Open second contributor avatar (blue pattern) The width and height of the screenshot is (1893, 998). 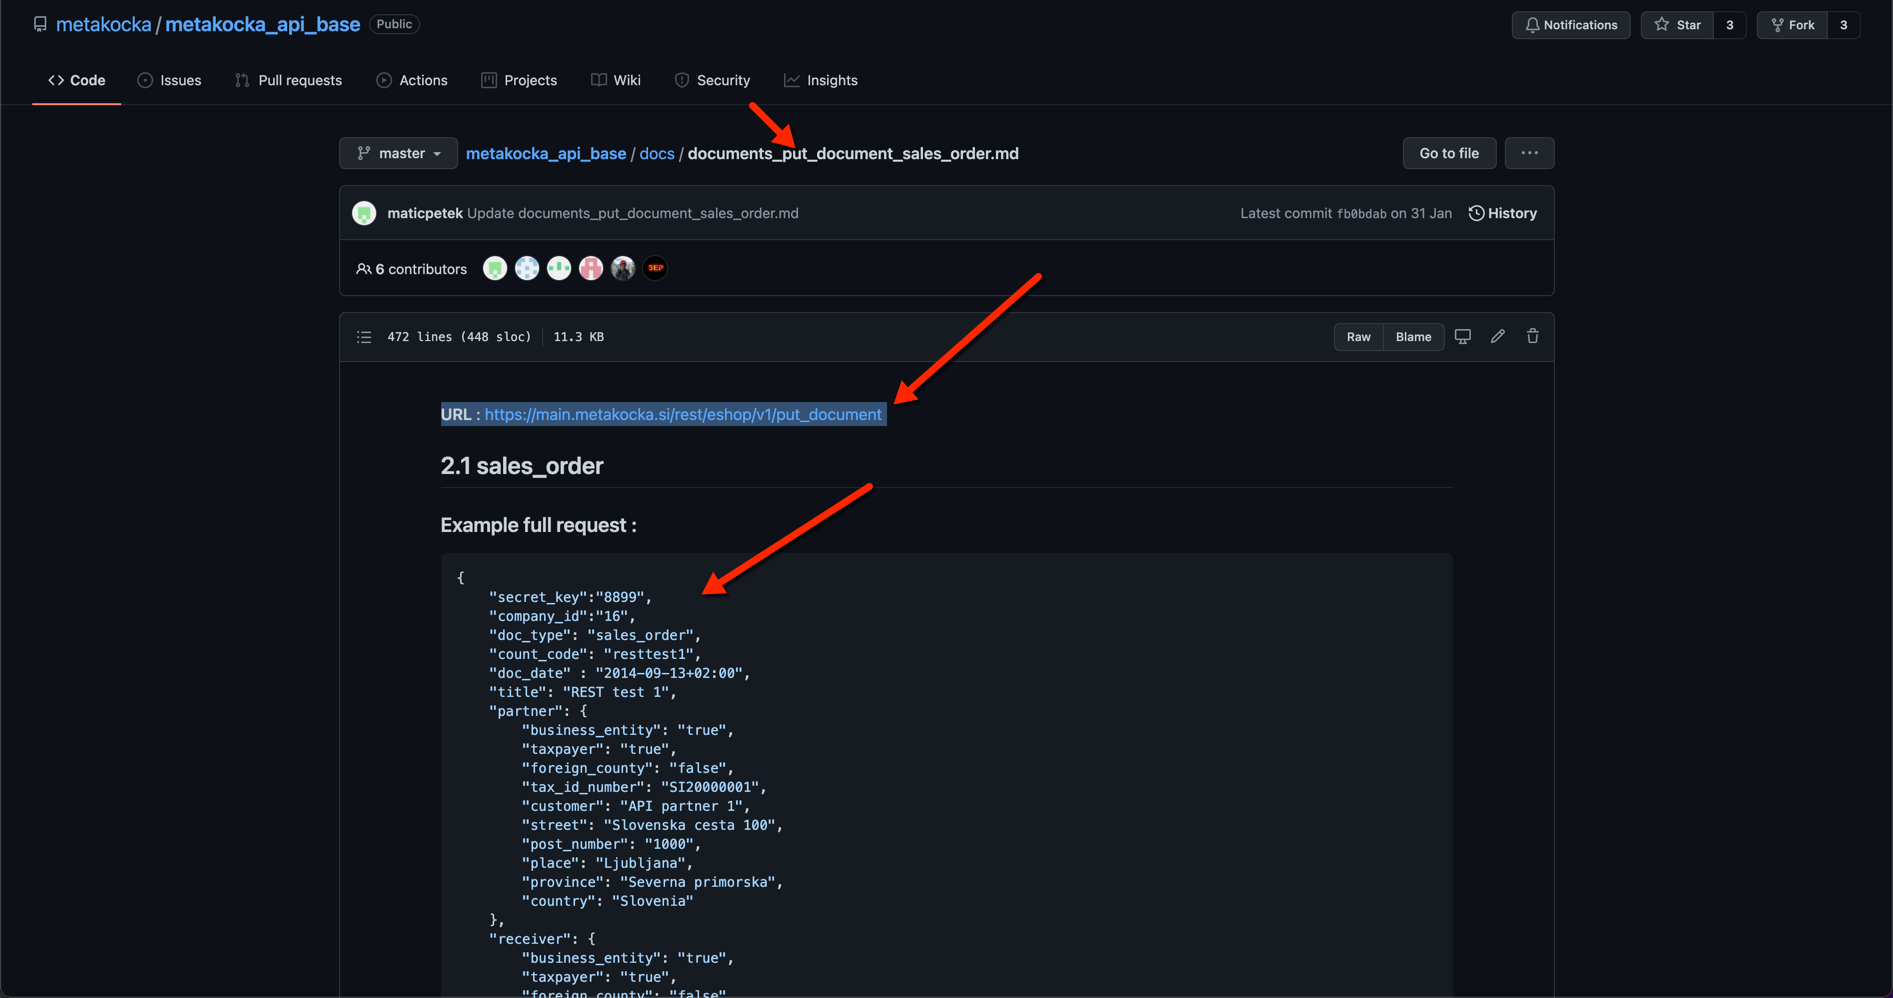point(527,268)
